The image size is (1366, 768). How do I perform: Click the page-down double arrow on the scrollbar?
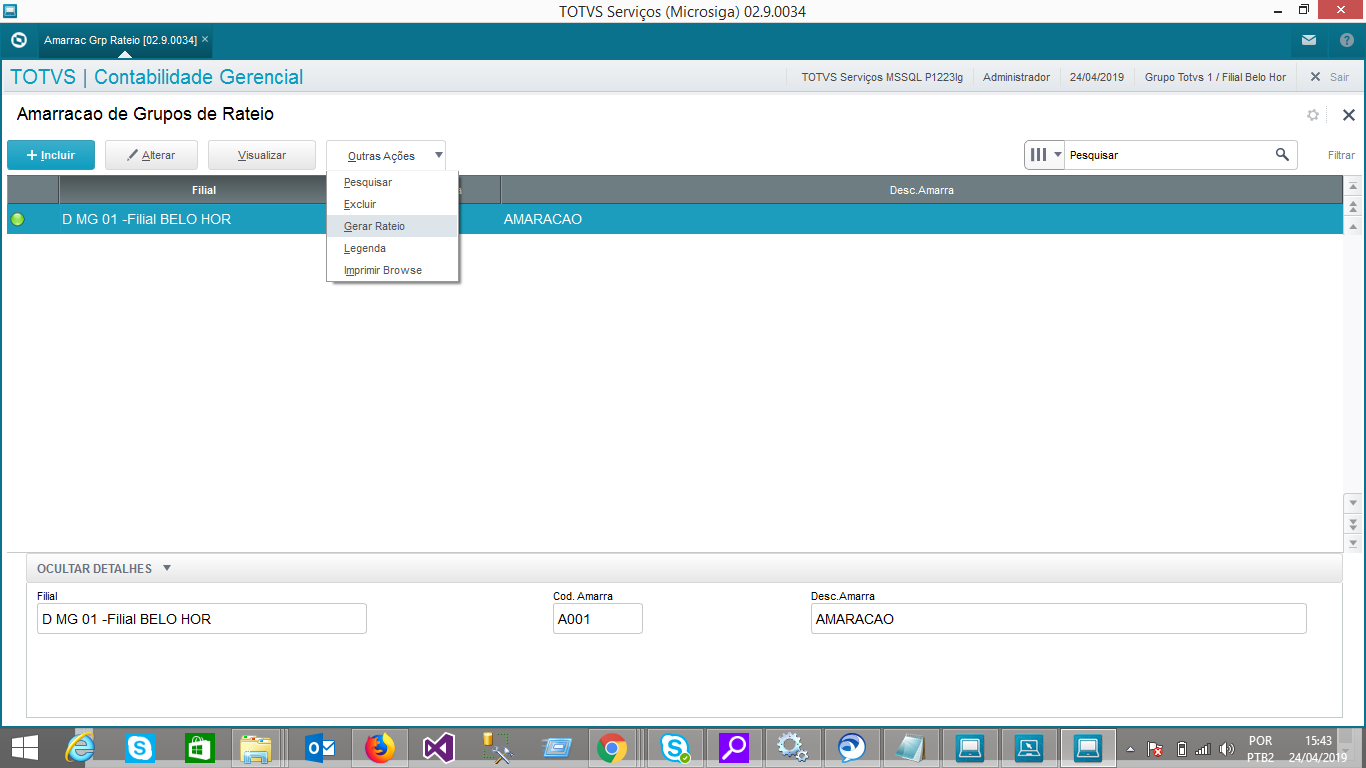[x=1354, y=523]
